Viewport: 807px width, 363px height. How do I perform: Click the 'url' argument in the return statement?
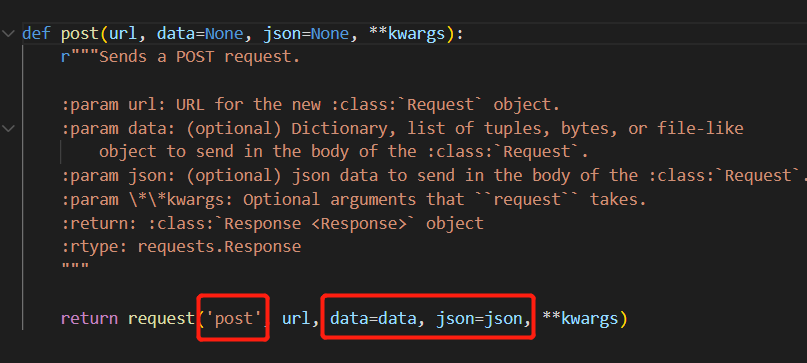click(x=296, y=319)
